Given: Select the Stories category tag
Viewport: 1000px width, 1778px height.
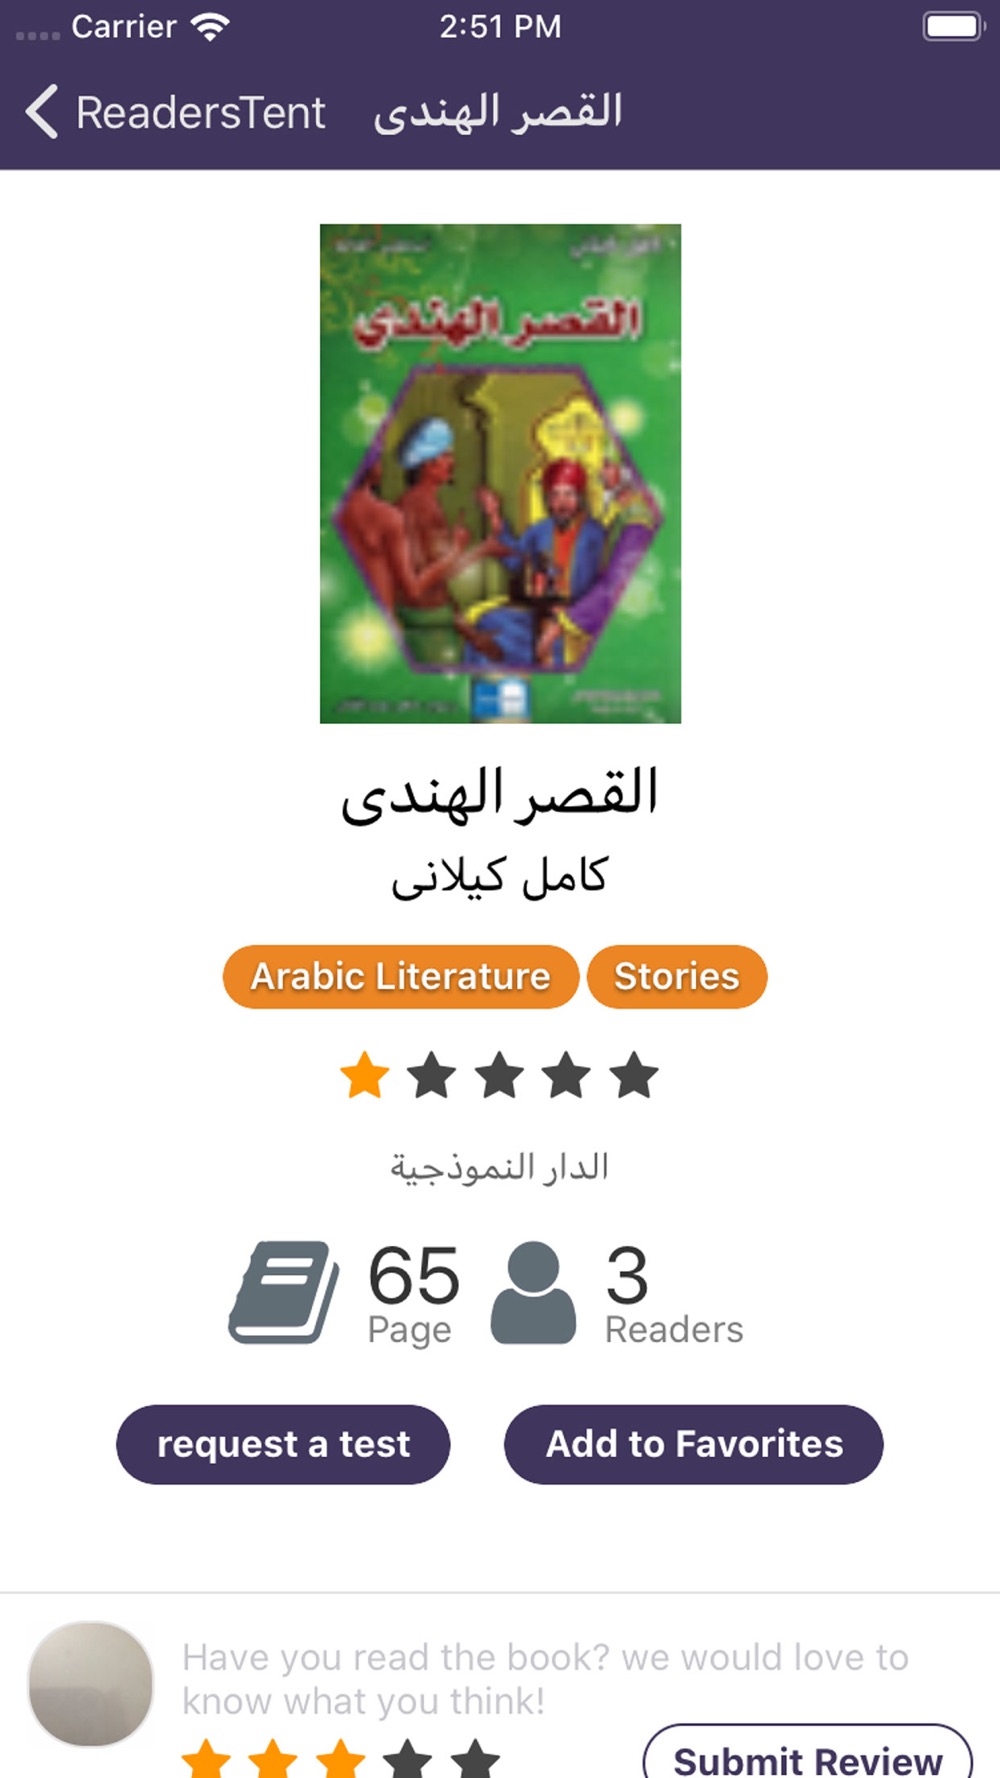Looking at the screenshot, I should [x=677, y=976].
